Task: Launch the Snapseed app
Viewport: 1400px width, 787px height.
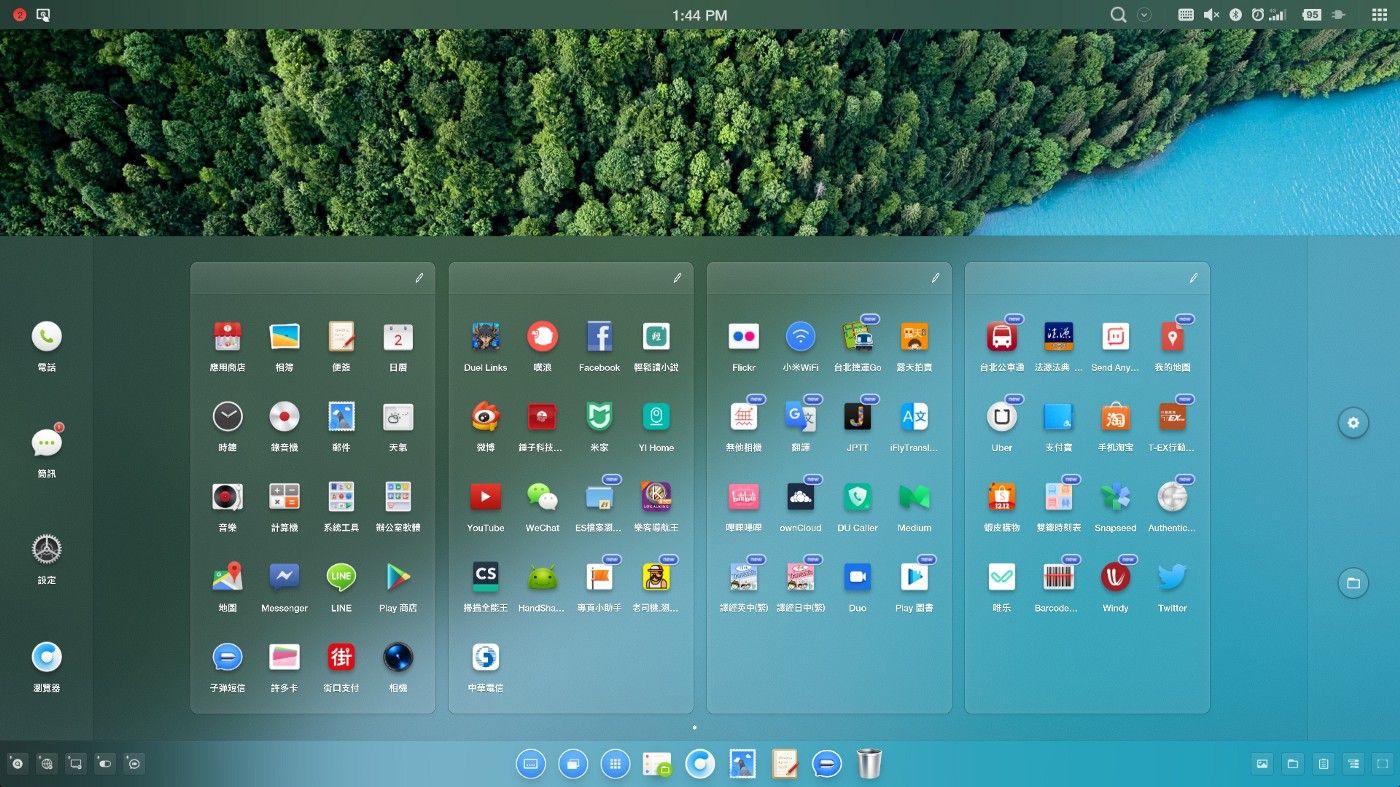Action: click(x=1115, y=497)
